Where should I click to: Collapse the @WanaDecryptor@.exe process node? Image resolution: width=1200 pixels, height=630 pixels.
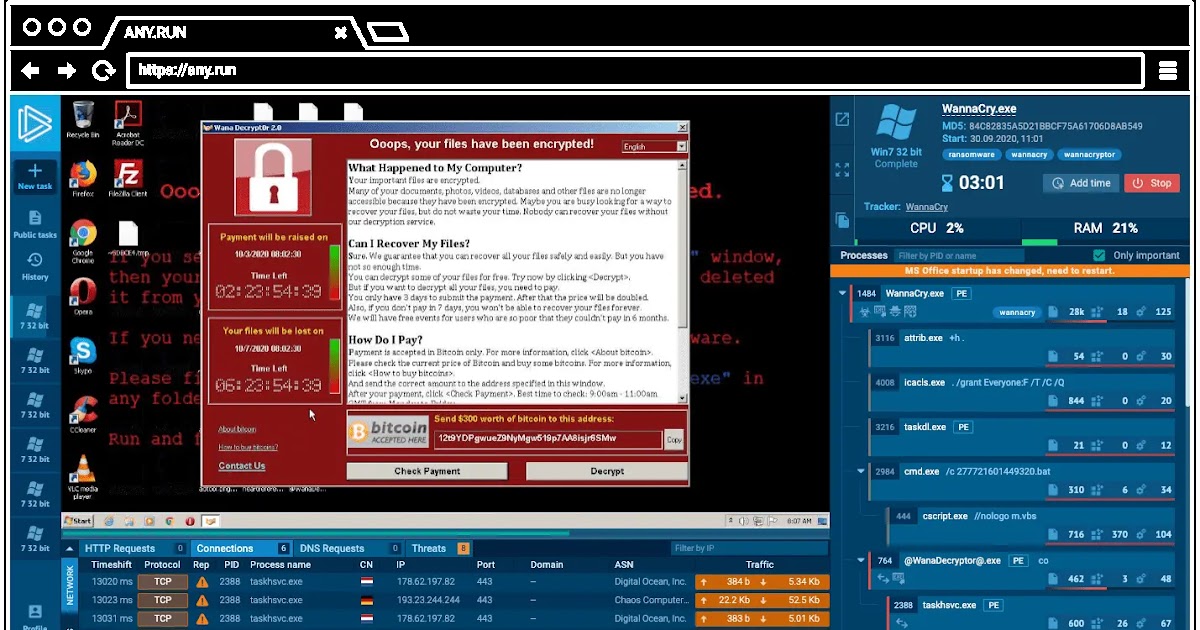[x=860, y=561]
